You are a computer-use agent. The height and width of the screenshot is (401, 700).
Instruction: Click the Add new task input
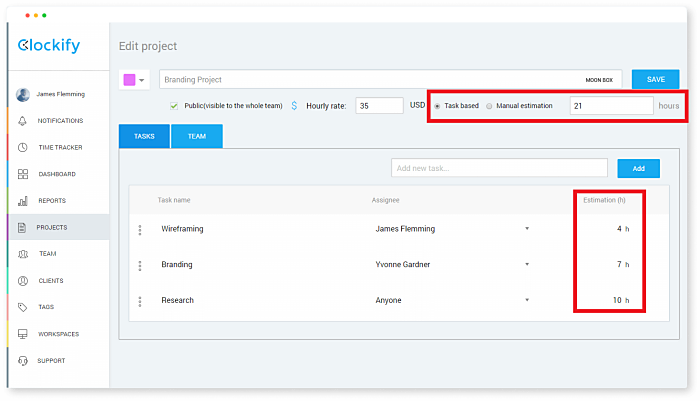[x=499, y=168]
